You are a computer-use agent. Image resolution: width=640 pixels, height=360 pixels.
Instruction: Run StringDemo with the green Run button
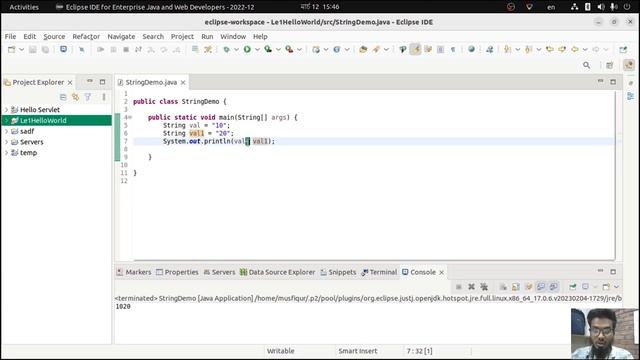pos(247,49)
